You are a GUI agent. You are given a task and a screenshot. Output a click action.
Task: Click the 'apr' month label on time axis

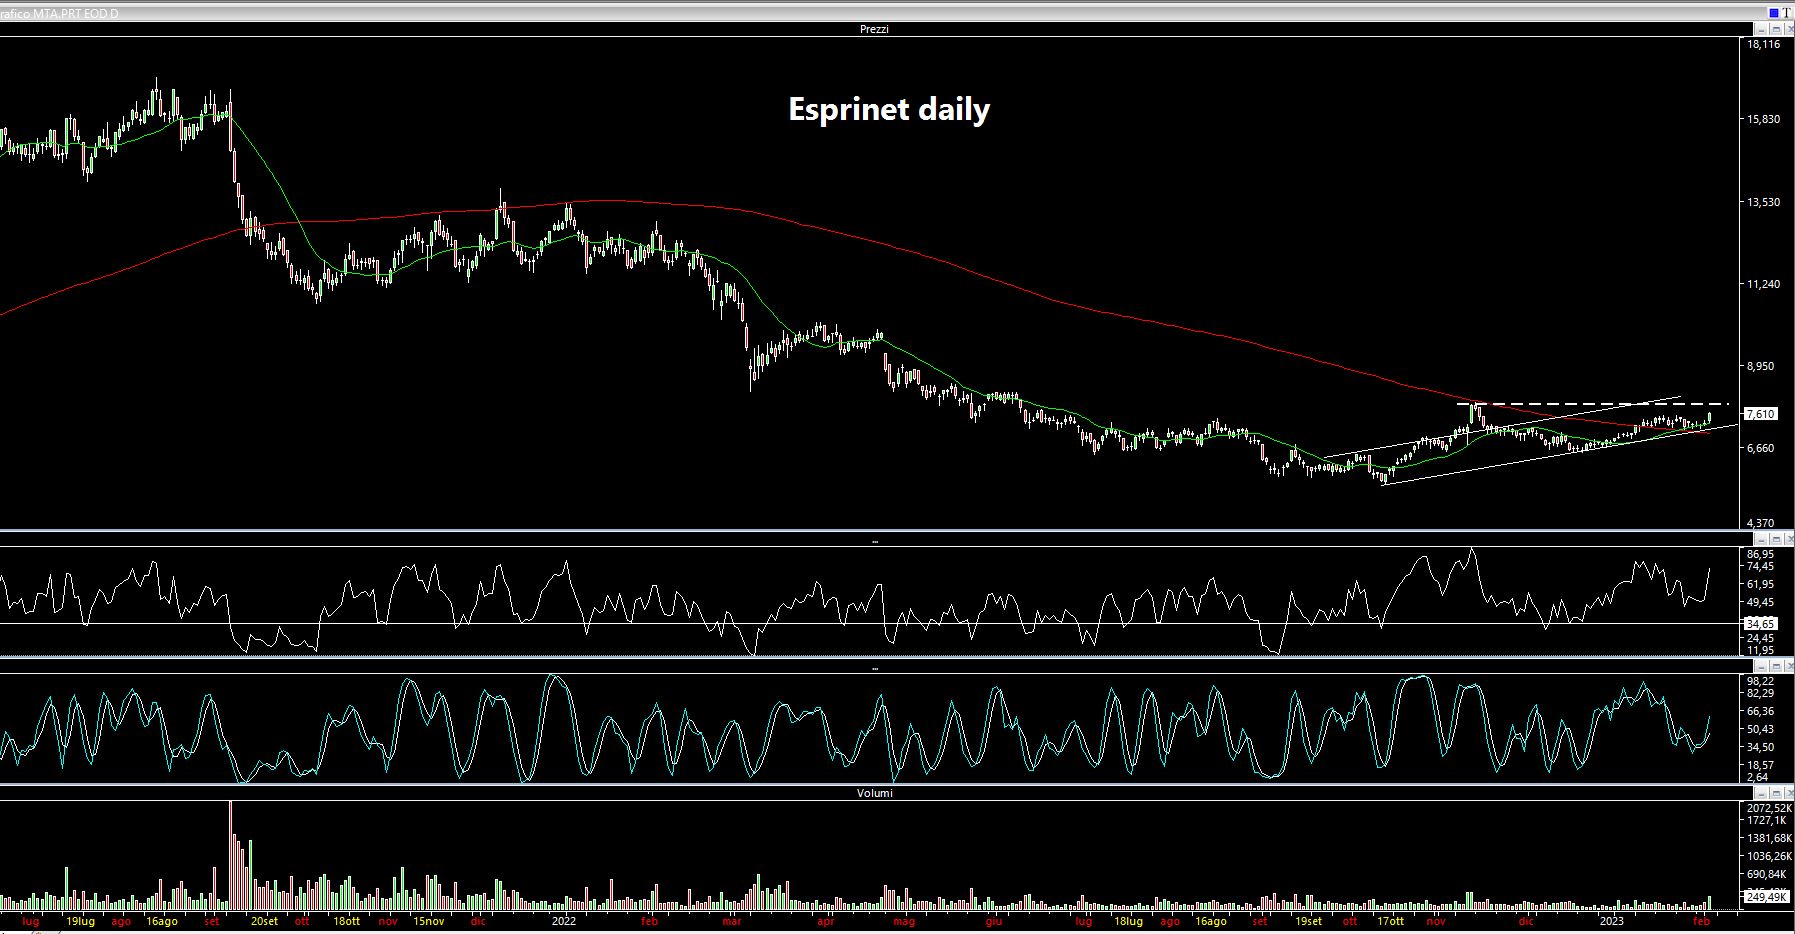(826, 921)
